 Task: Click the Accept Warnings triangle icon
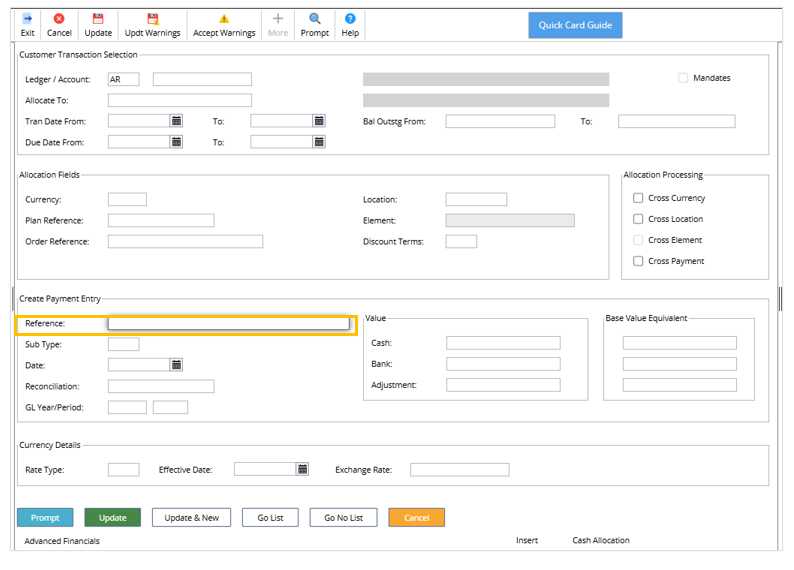click(x=224, y=19)
